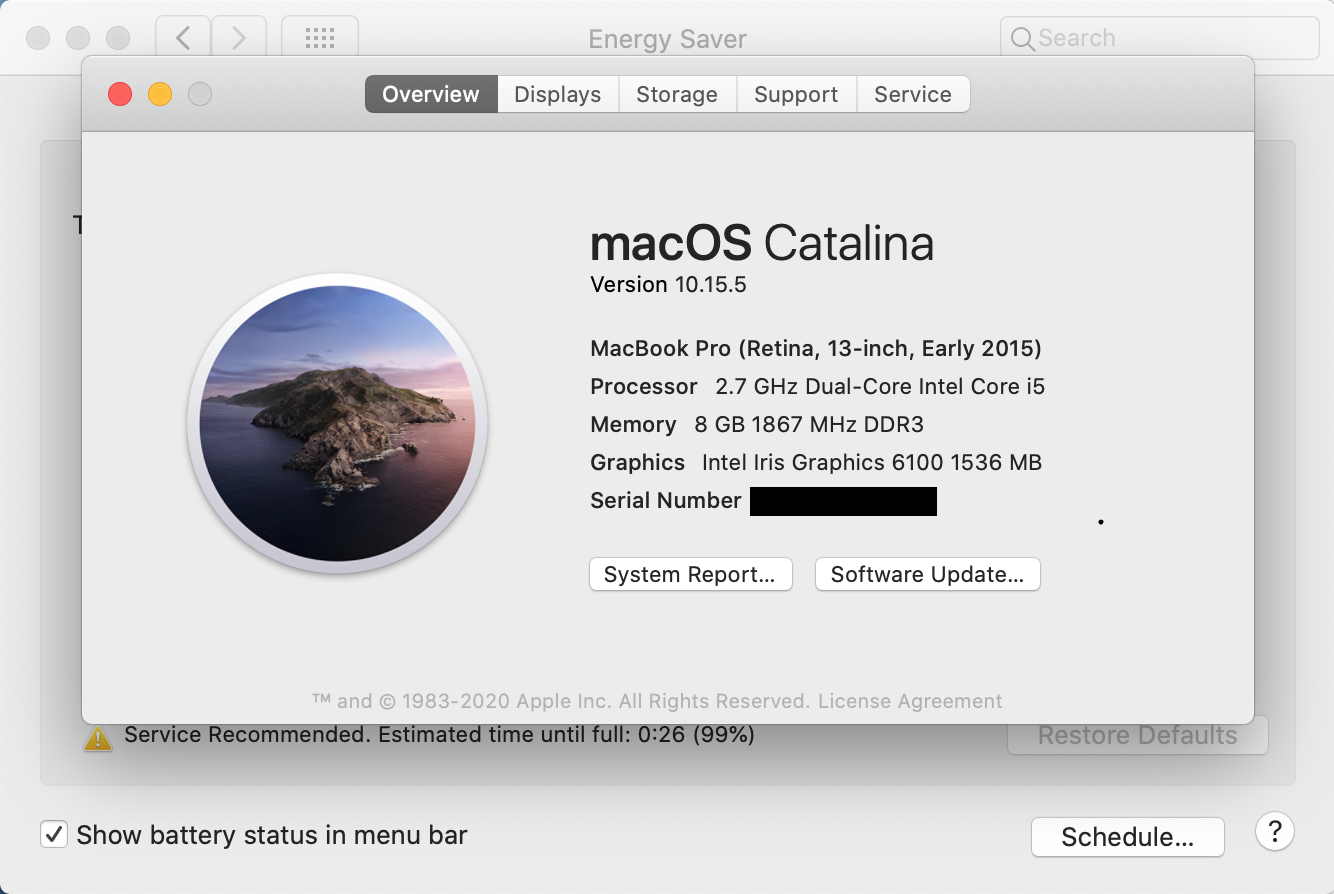Click the macOS Catalina title
The image size is (1334, 894).
(762, 243)
